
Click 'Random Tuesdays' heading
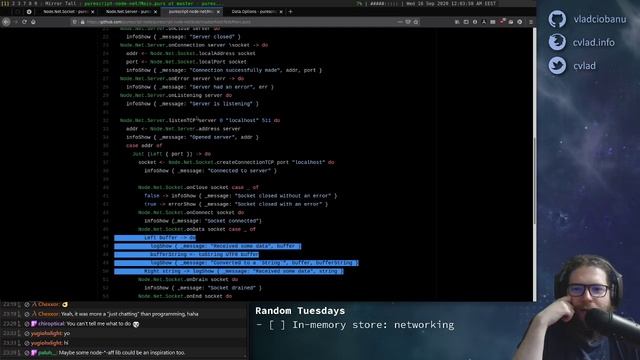coord(300,311)
